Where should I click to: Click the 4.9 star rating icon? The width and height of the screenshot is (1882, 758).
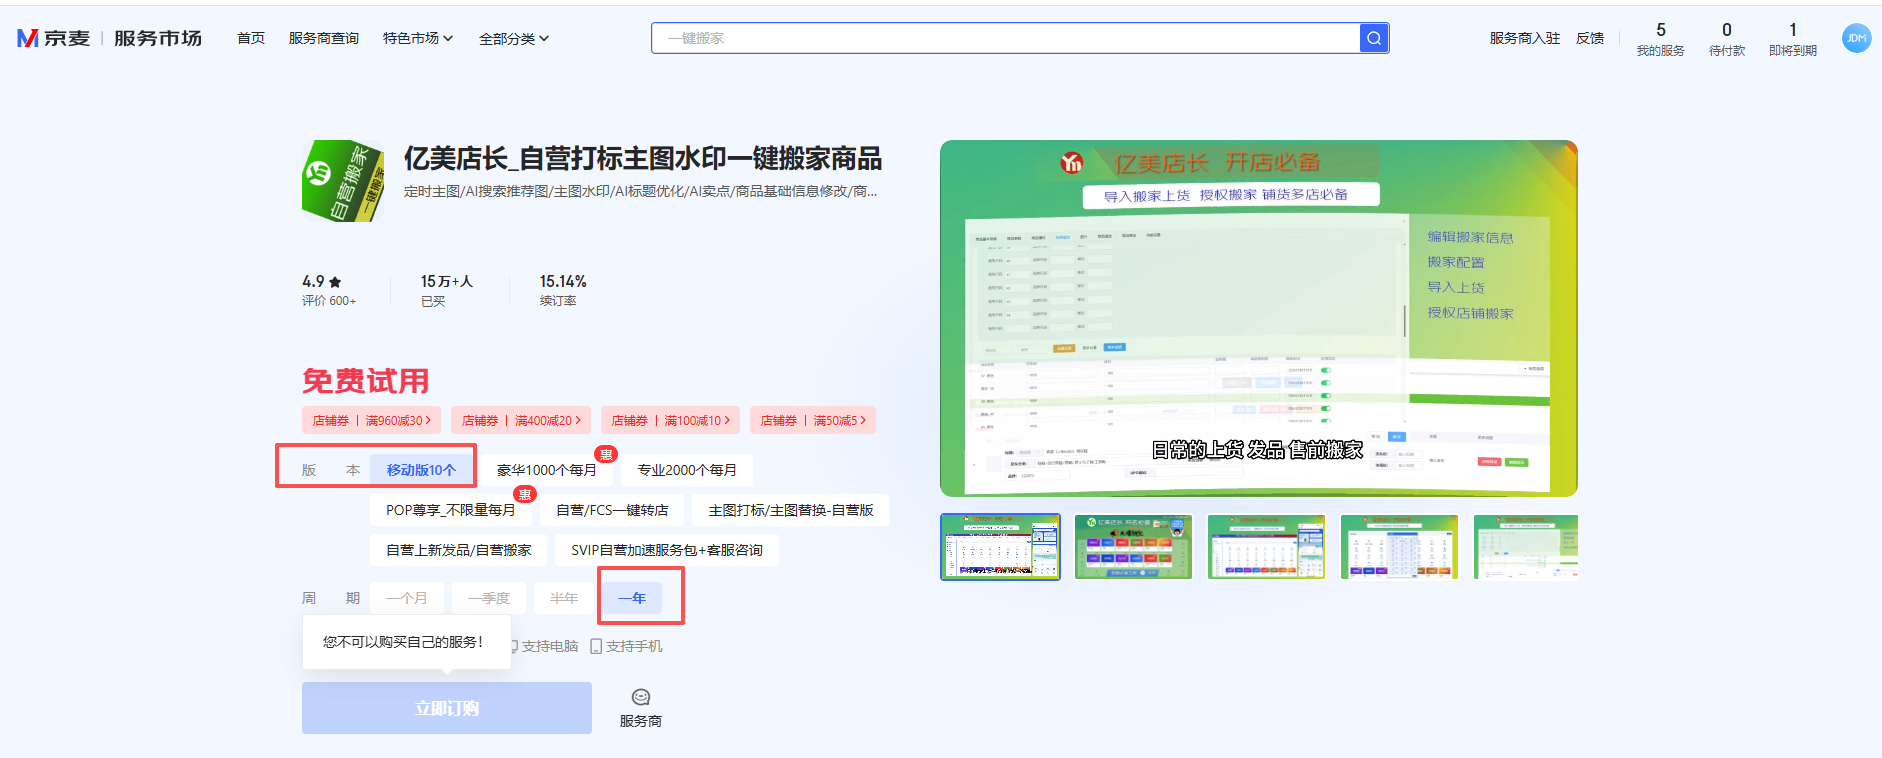(x=335, y=282)
